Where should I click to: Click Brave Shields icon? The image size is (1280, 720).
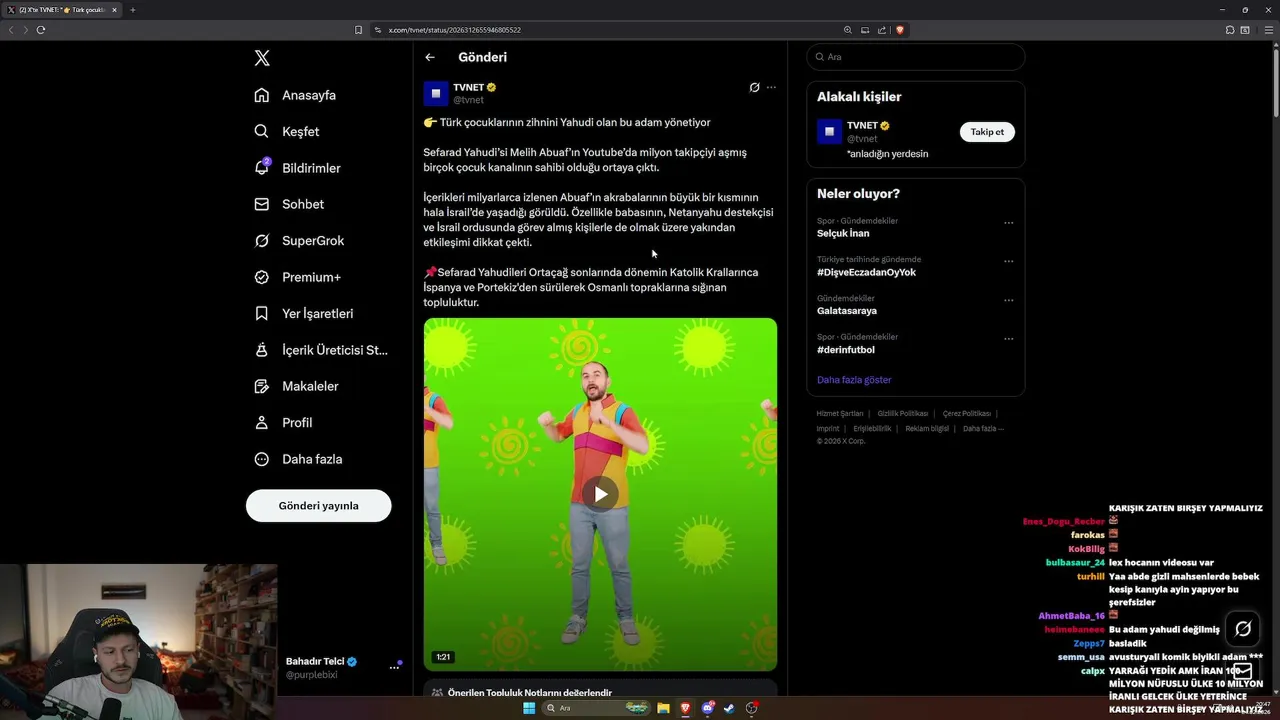pos(900,30)
